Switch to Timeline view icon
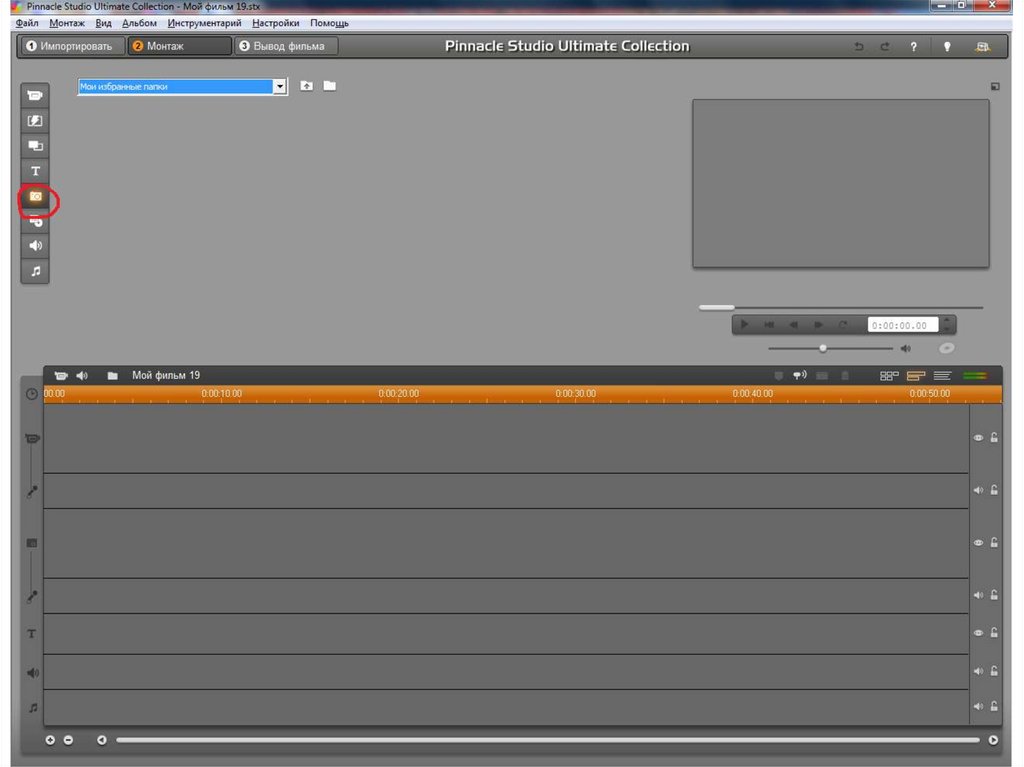The image size is (1024, 767). tap(916, 376)
